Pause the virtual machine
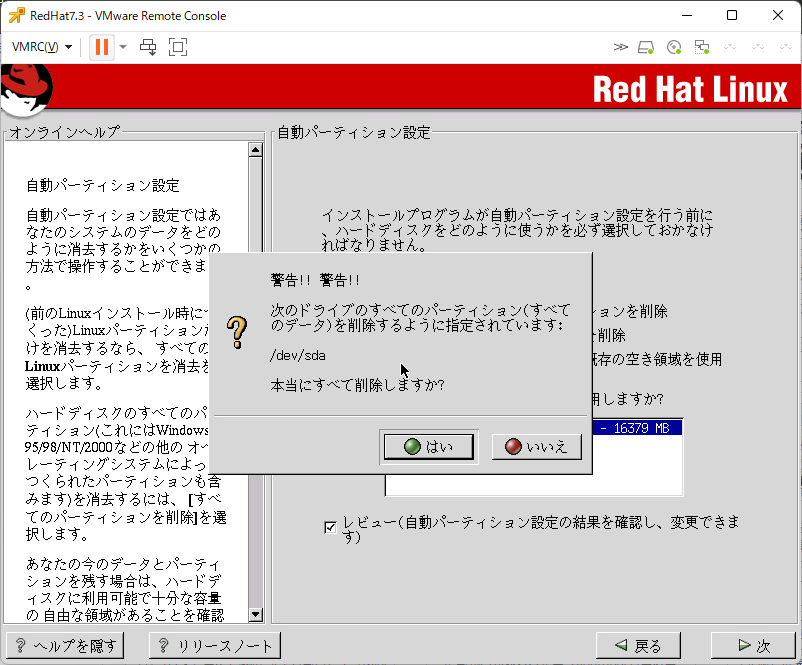 [x=102, y=47]
